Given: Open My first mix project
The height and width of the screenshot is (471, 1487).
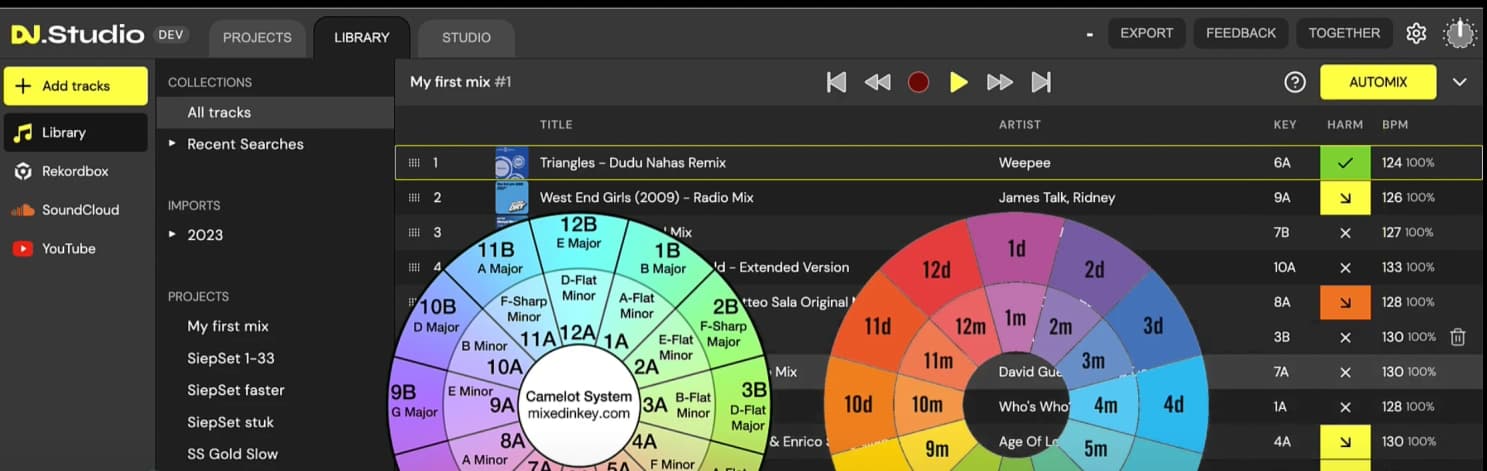Looking at the screenshot, I should tap(228, 326).
